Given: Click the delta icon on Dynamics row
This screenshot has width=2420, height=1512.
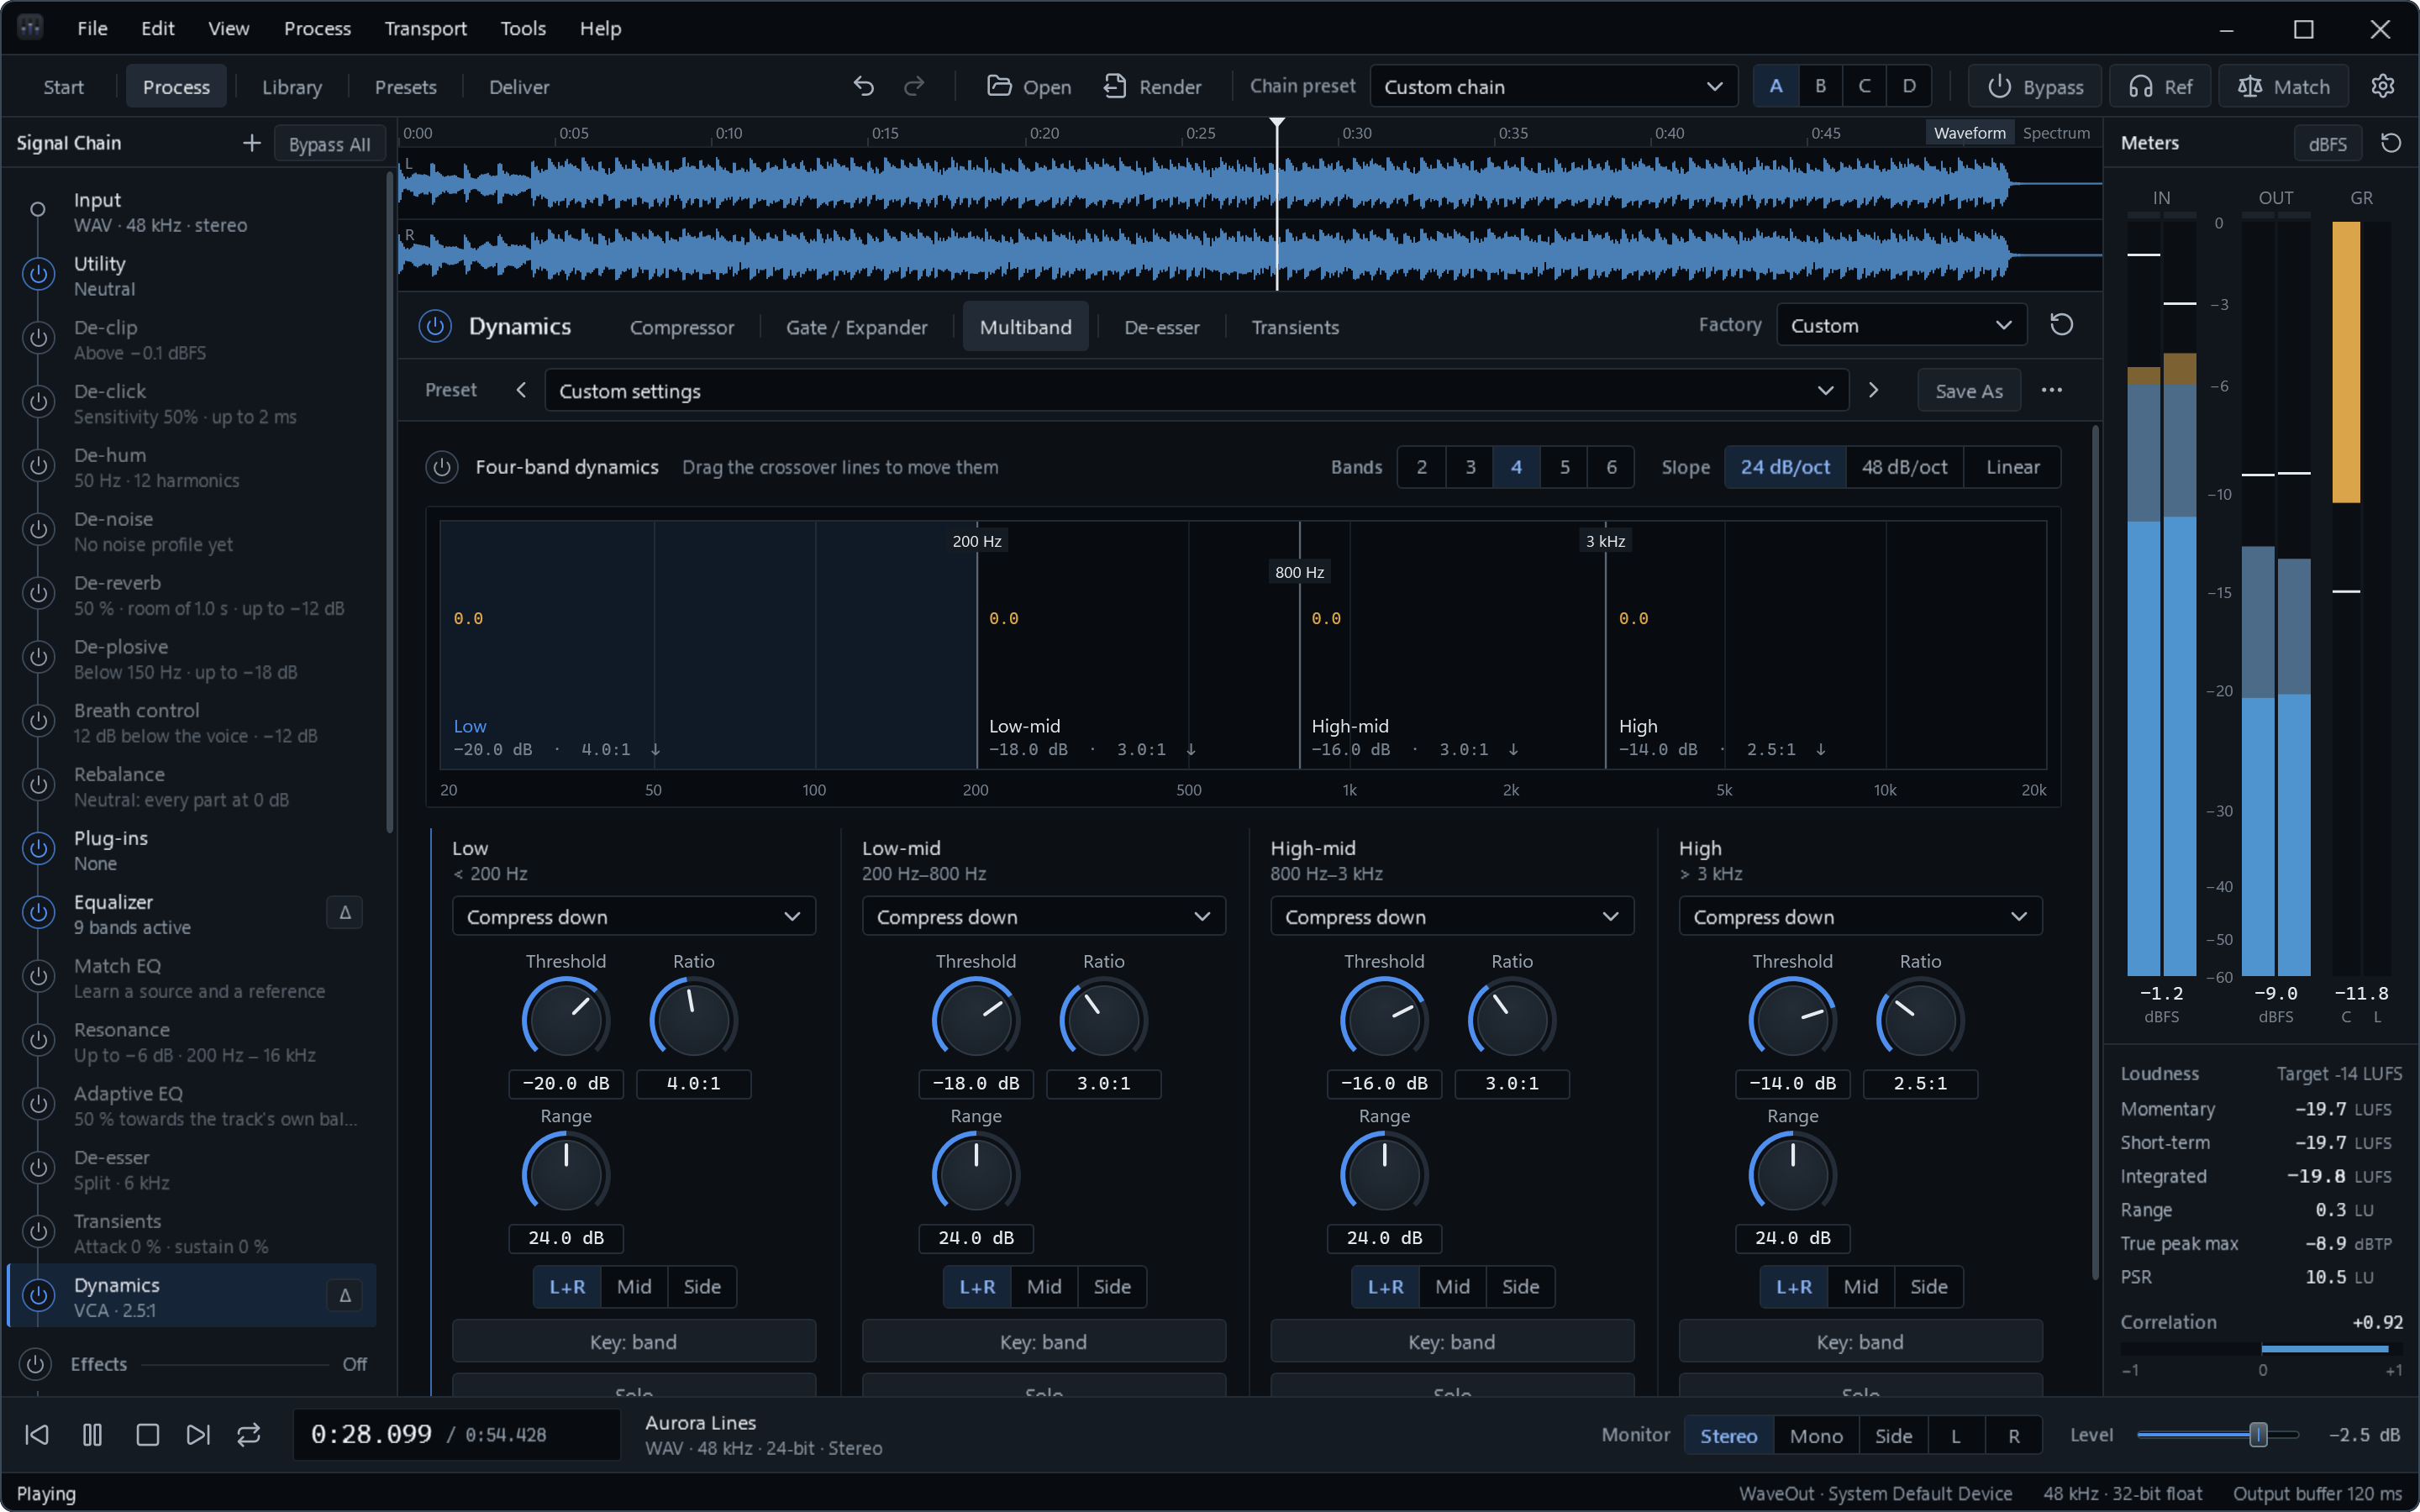Looking at the screenshot, I should click(345, 1296).
